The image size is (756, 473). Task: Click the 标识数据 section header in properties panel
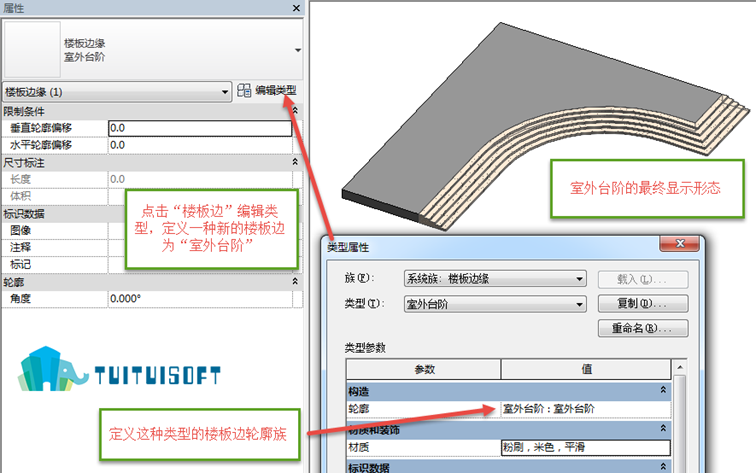(63, 214)
